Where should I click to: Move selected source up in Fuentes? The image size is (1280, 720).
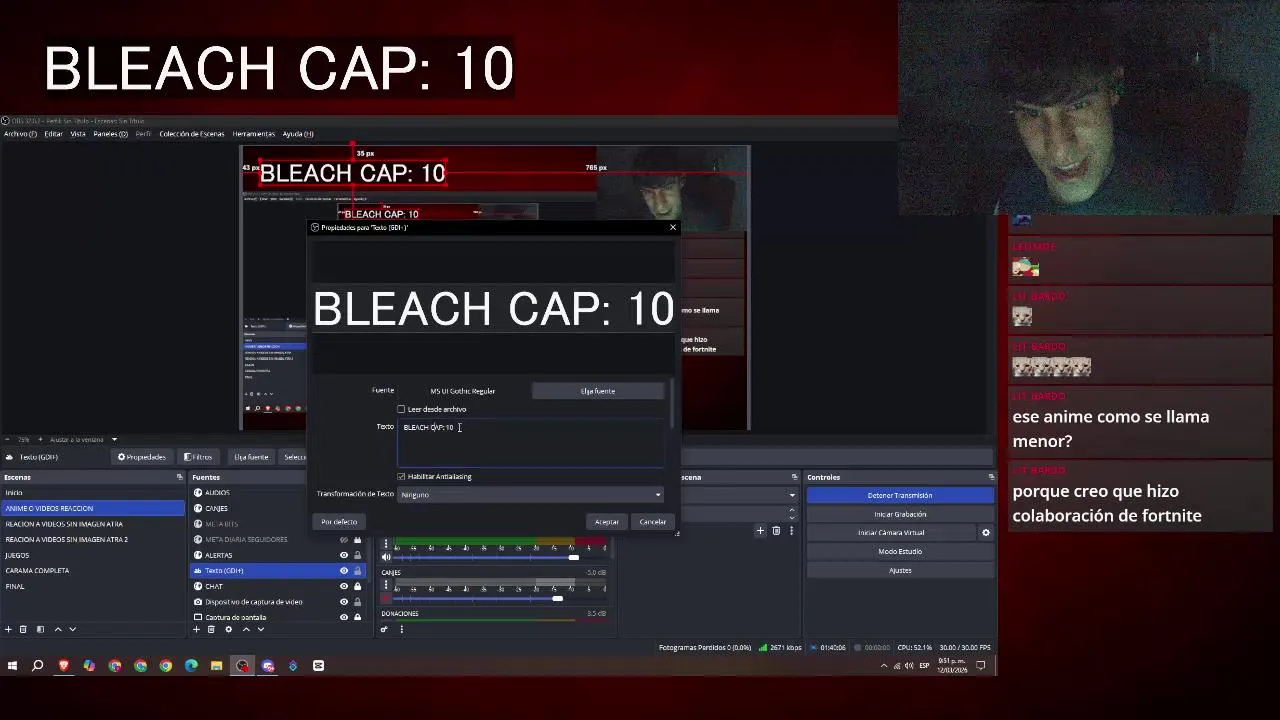(246, 629)
